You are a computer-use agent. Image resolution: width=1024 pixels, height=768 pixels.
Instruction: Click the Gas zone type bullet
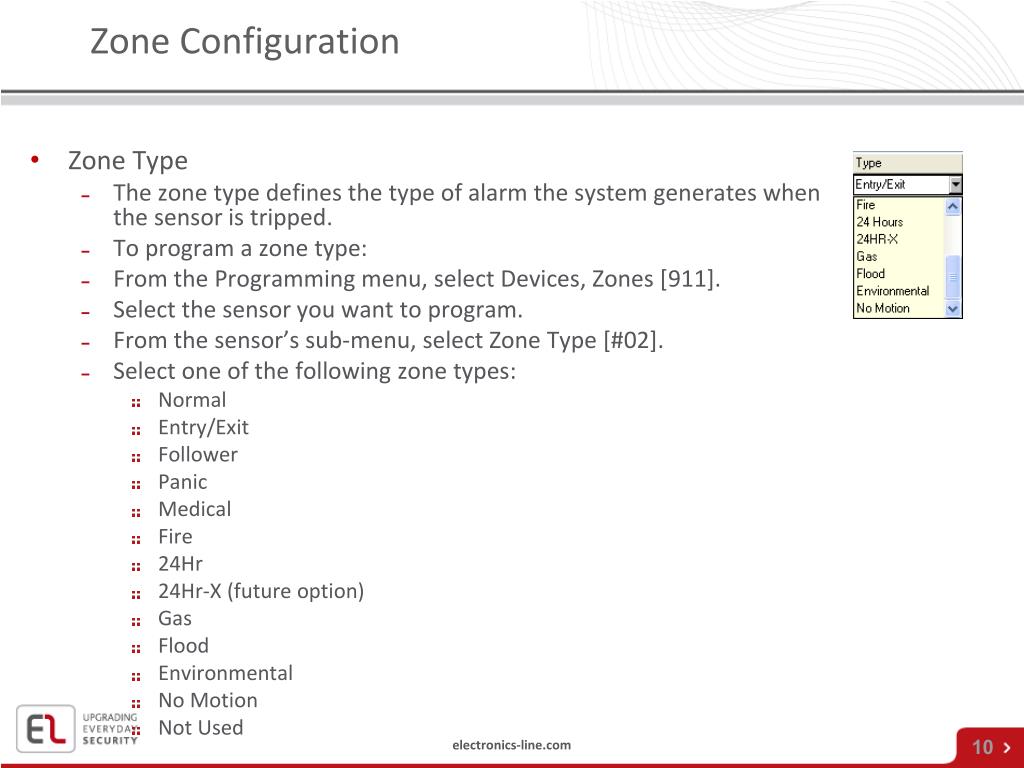[x=175, y=618]
